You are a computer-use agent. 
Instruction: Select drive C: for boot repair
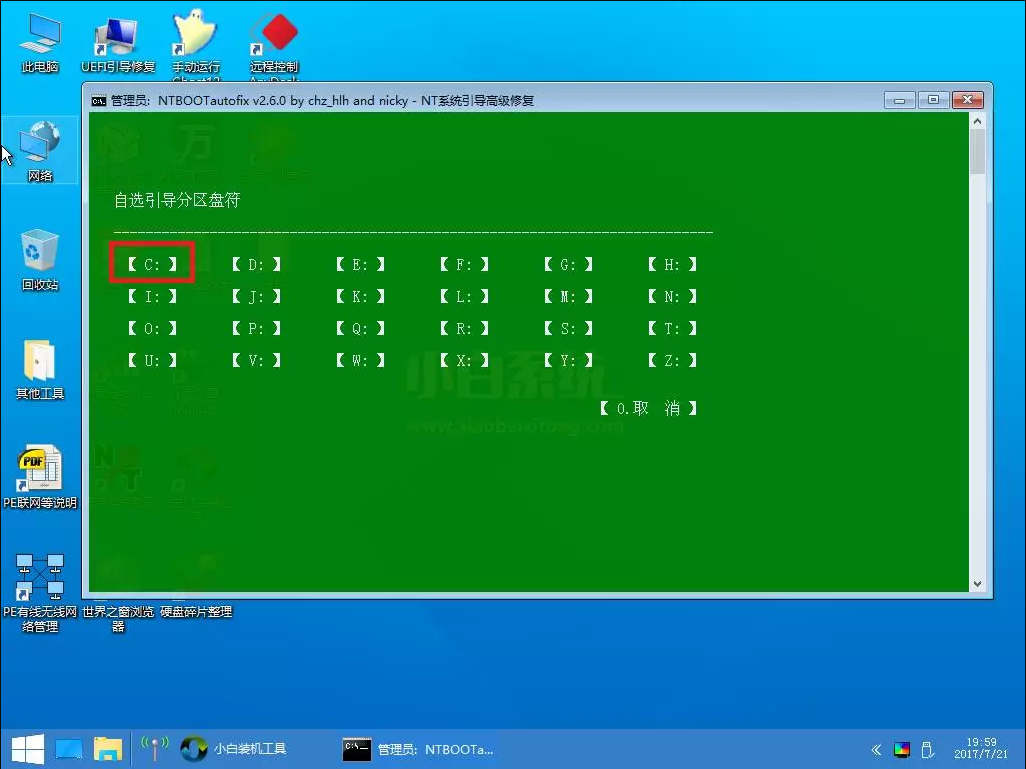pyautogui.click(x=151, y=263)
